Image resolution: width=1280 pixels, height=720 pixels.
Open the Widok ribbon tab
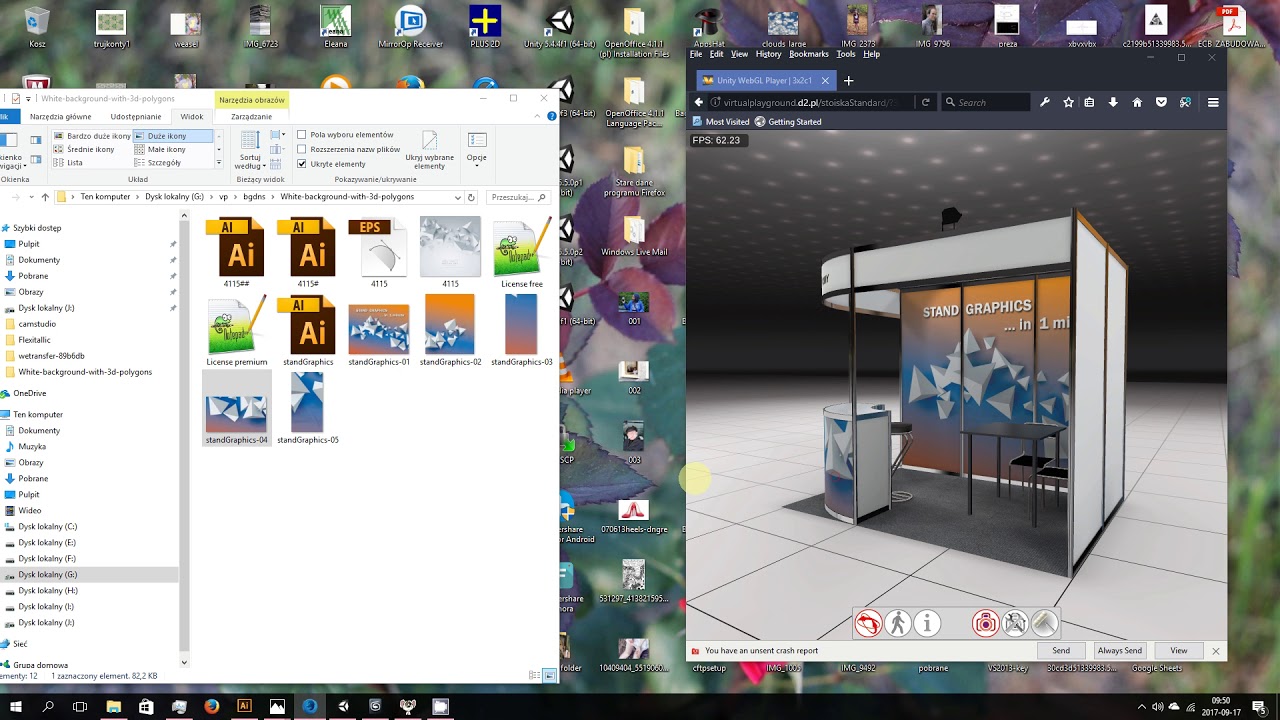click(192, 116)
